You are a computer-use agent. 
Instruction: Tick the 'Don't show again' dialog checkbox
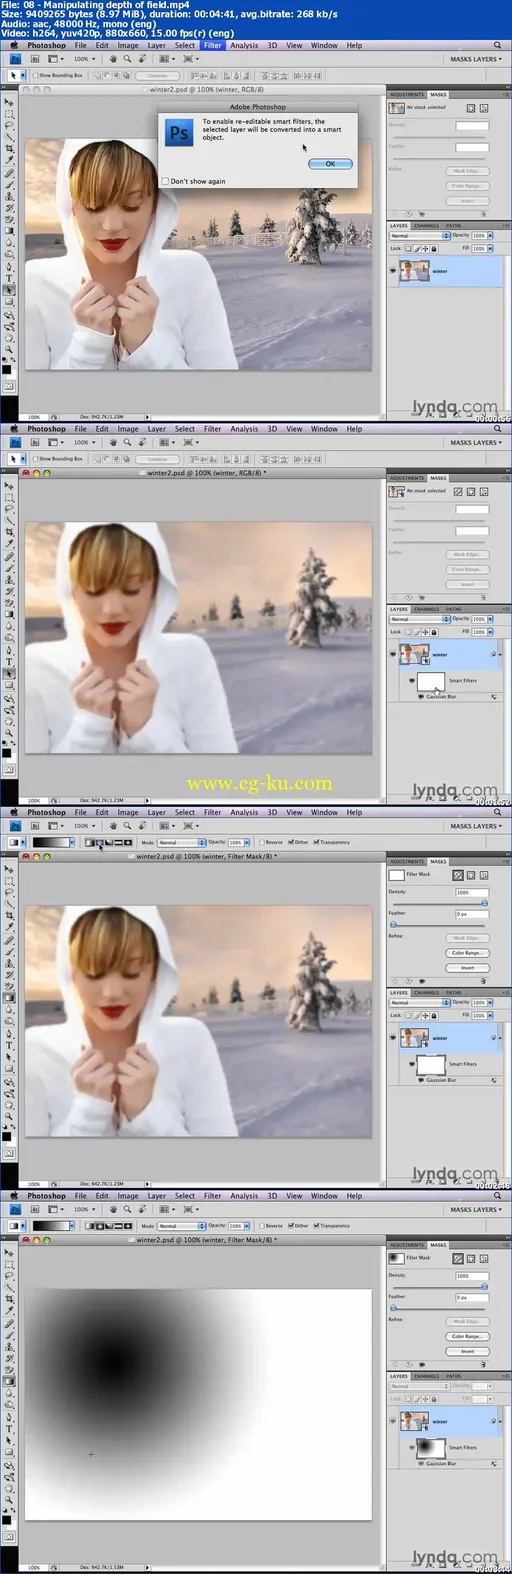166,181
